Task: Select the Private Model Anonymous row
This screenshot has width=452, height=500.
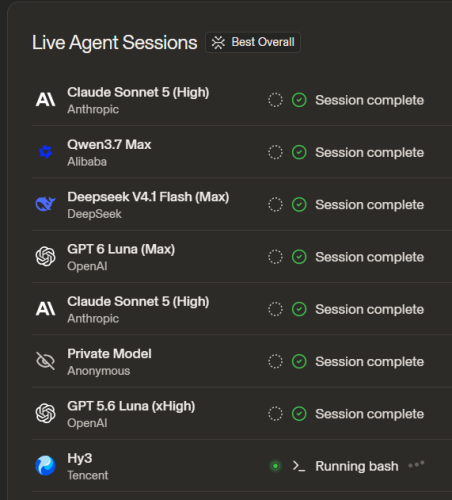Action: [x=242, y=361]
